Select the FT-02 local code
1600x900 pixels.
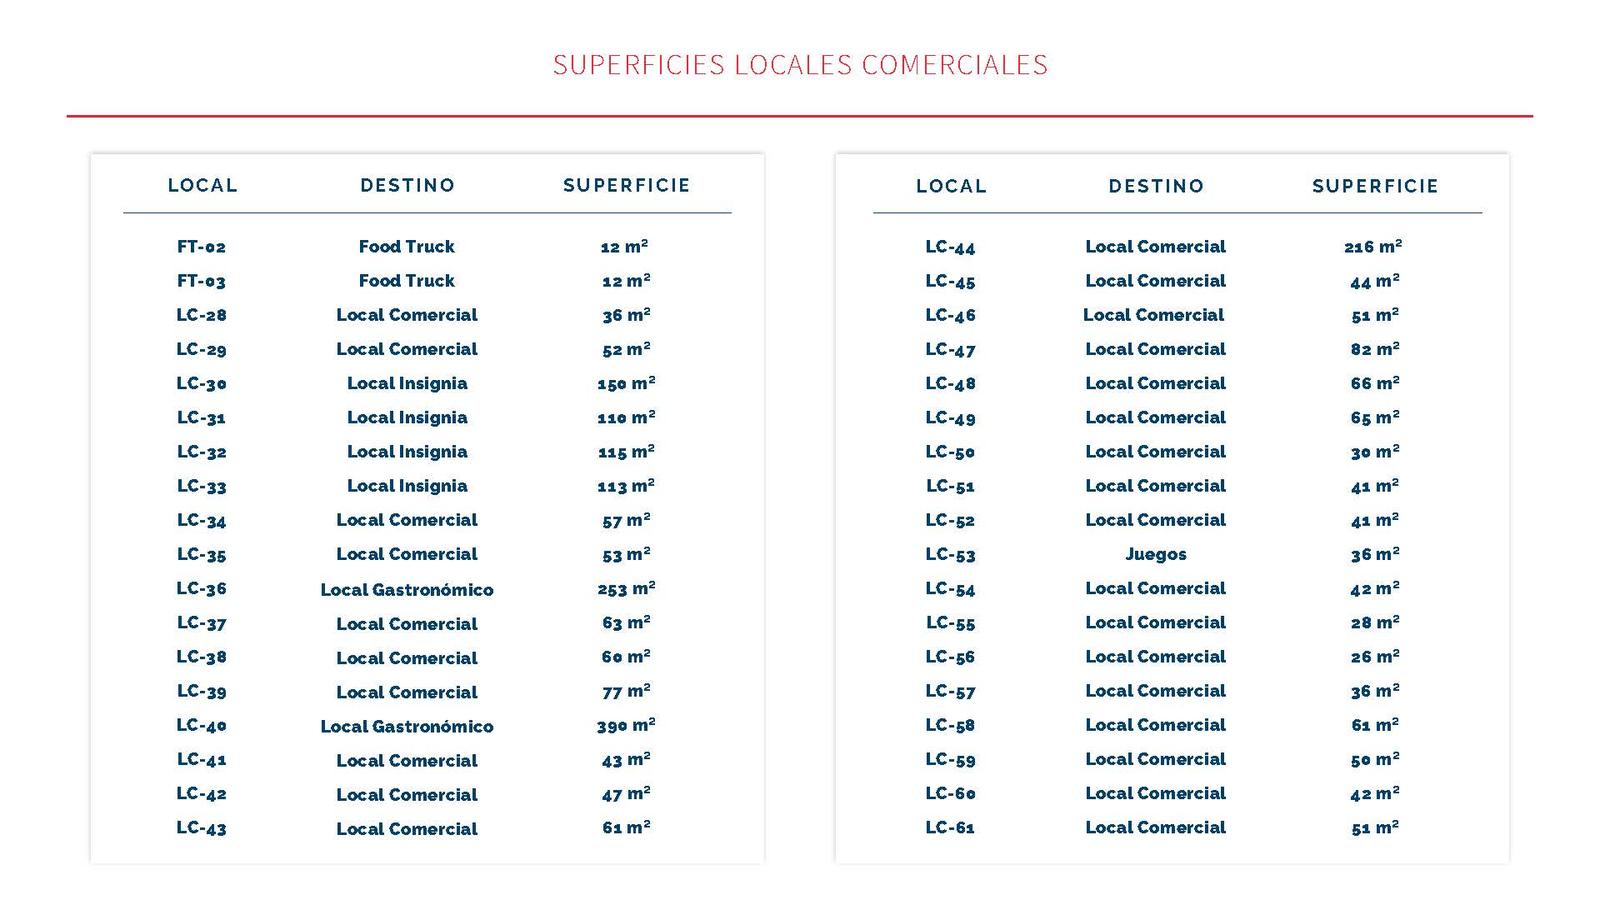coord(201,247)
